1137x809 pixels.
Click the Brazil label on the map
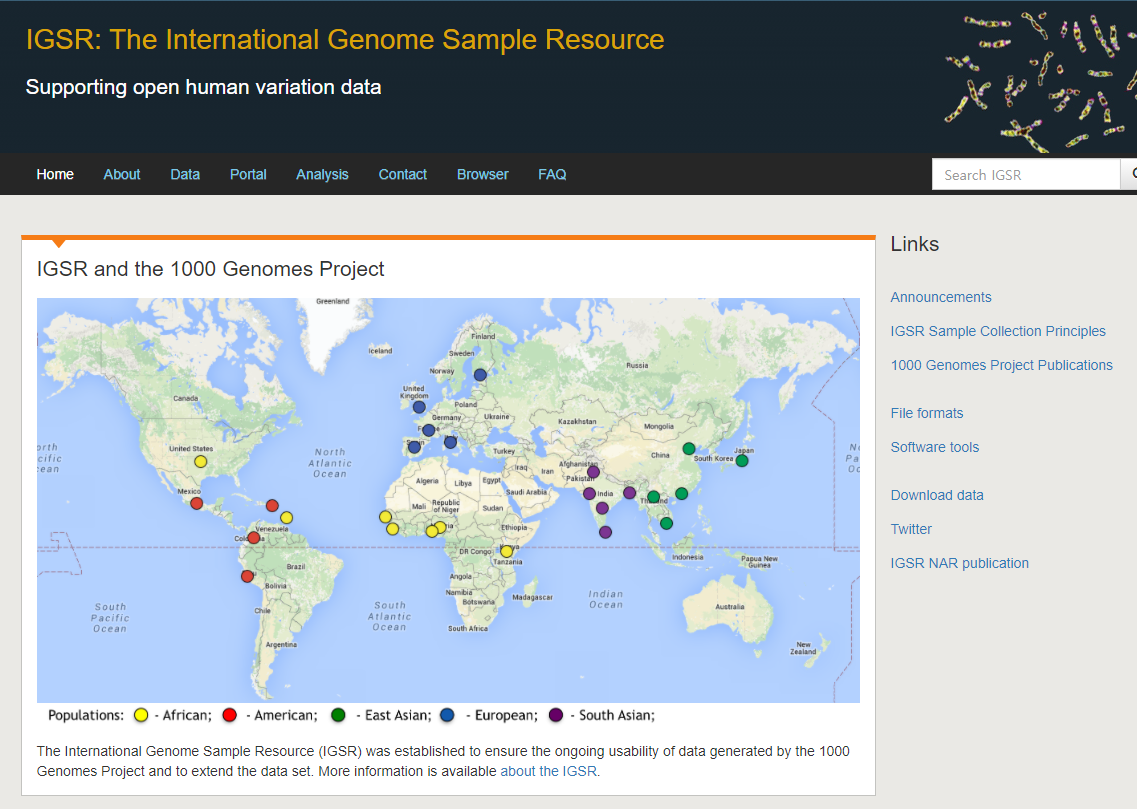pyautogui.click(x=296, y=566)
